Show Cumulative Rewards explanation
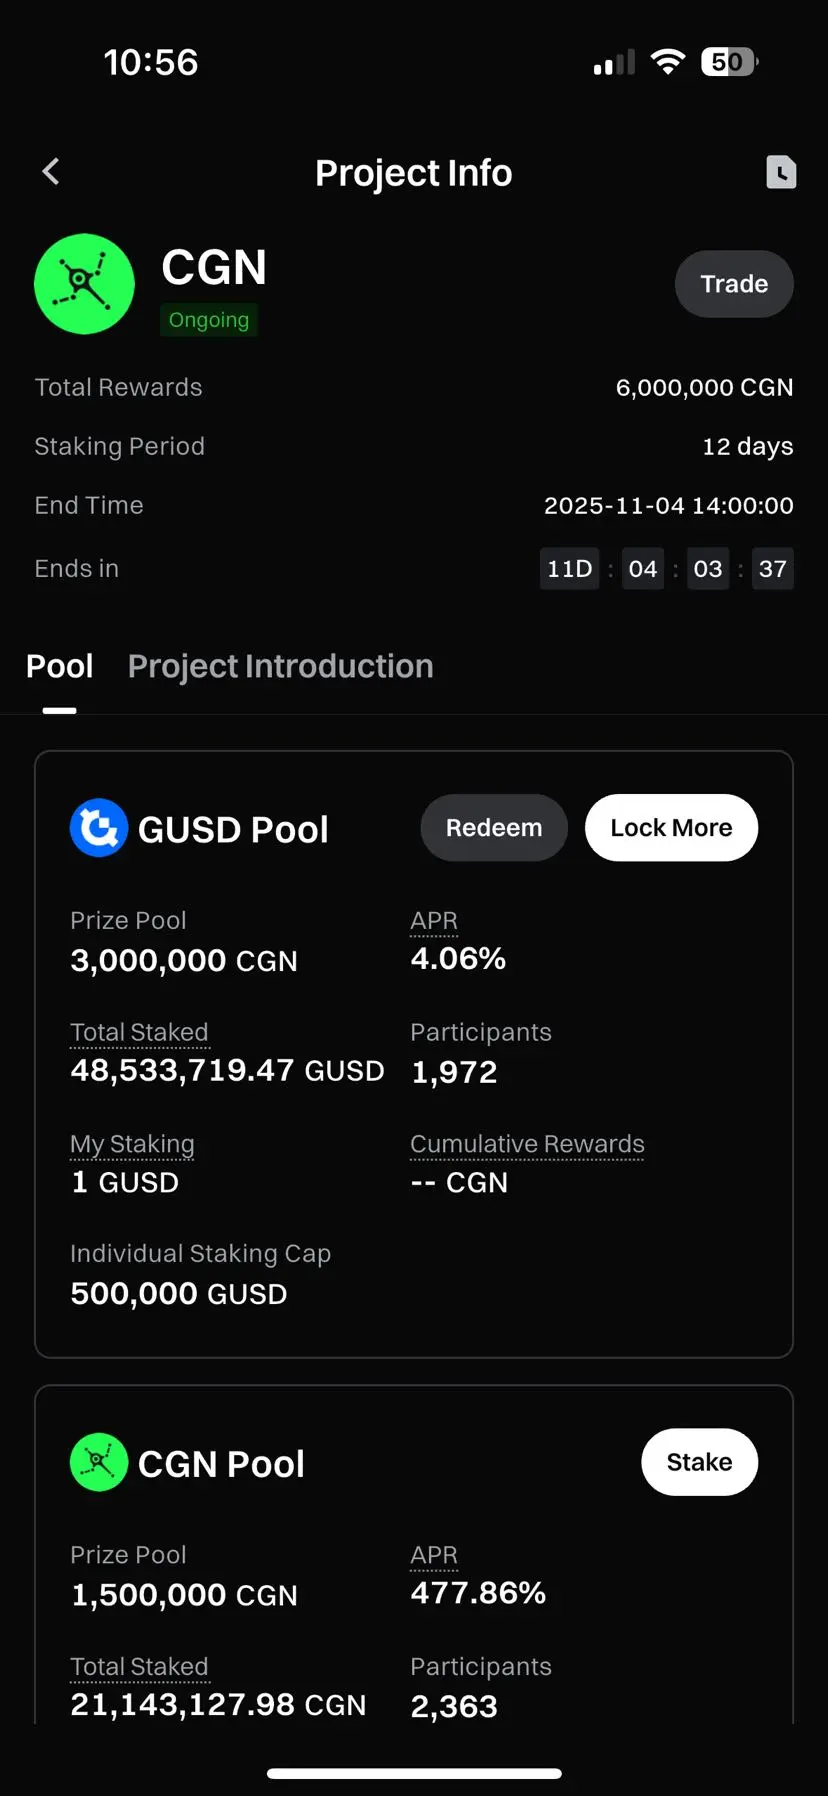Viewport: 828px width, 1796px height. coord(527,1144)
